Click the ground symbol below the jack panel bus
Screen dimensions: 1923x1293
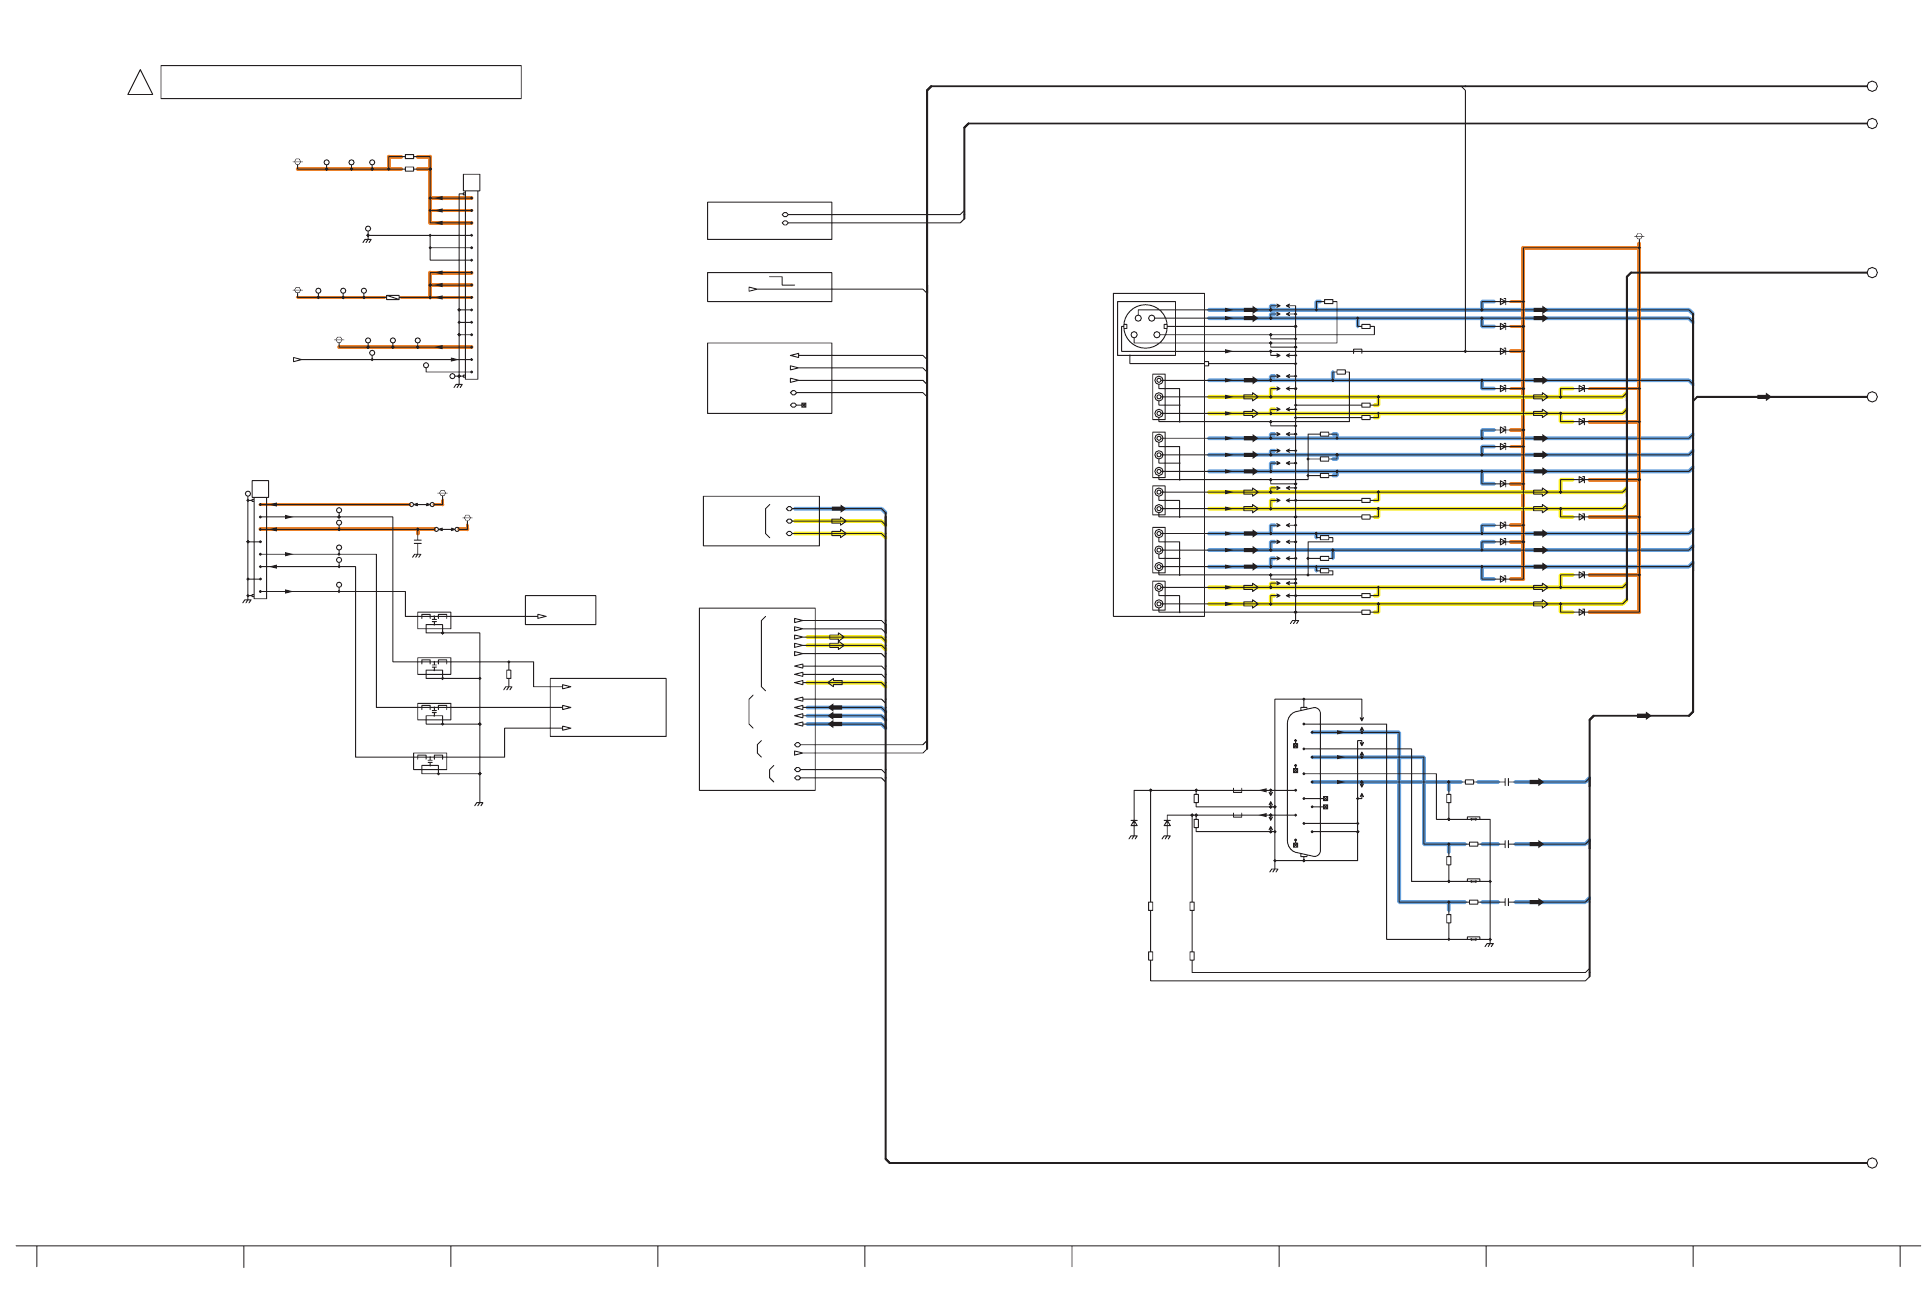1294,621
